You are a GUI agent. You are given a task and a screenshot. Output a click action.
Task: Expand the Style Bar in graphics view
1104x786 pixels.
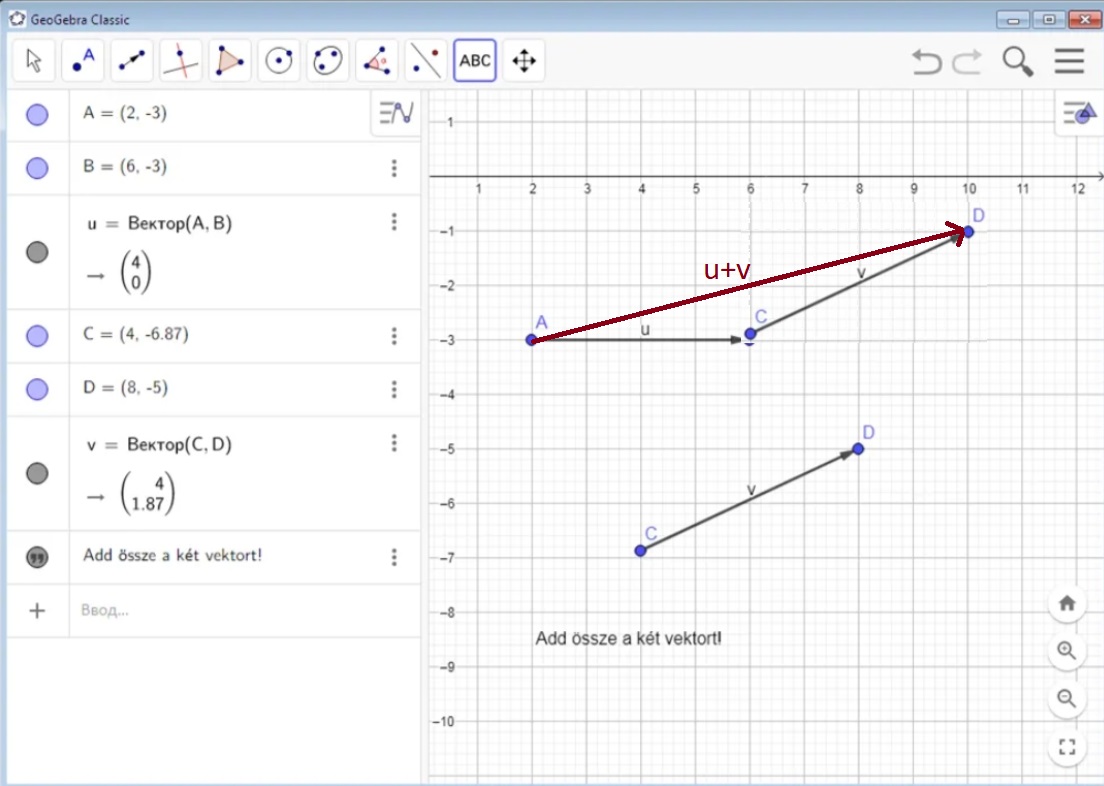click(1079, 114)
